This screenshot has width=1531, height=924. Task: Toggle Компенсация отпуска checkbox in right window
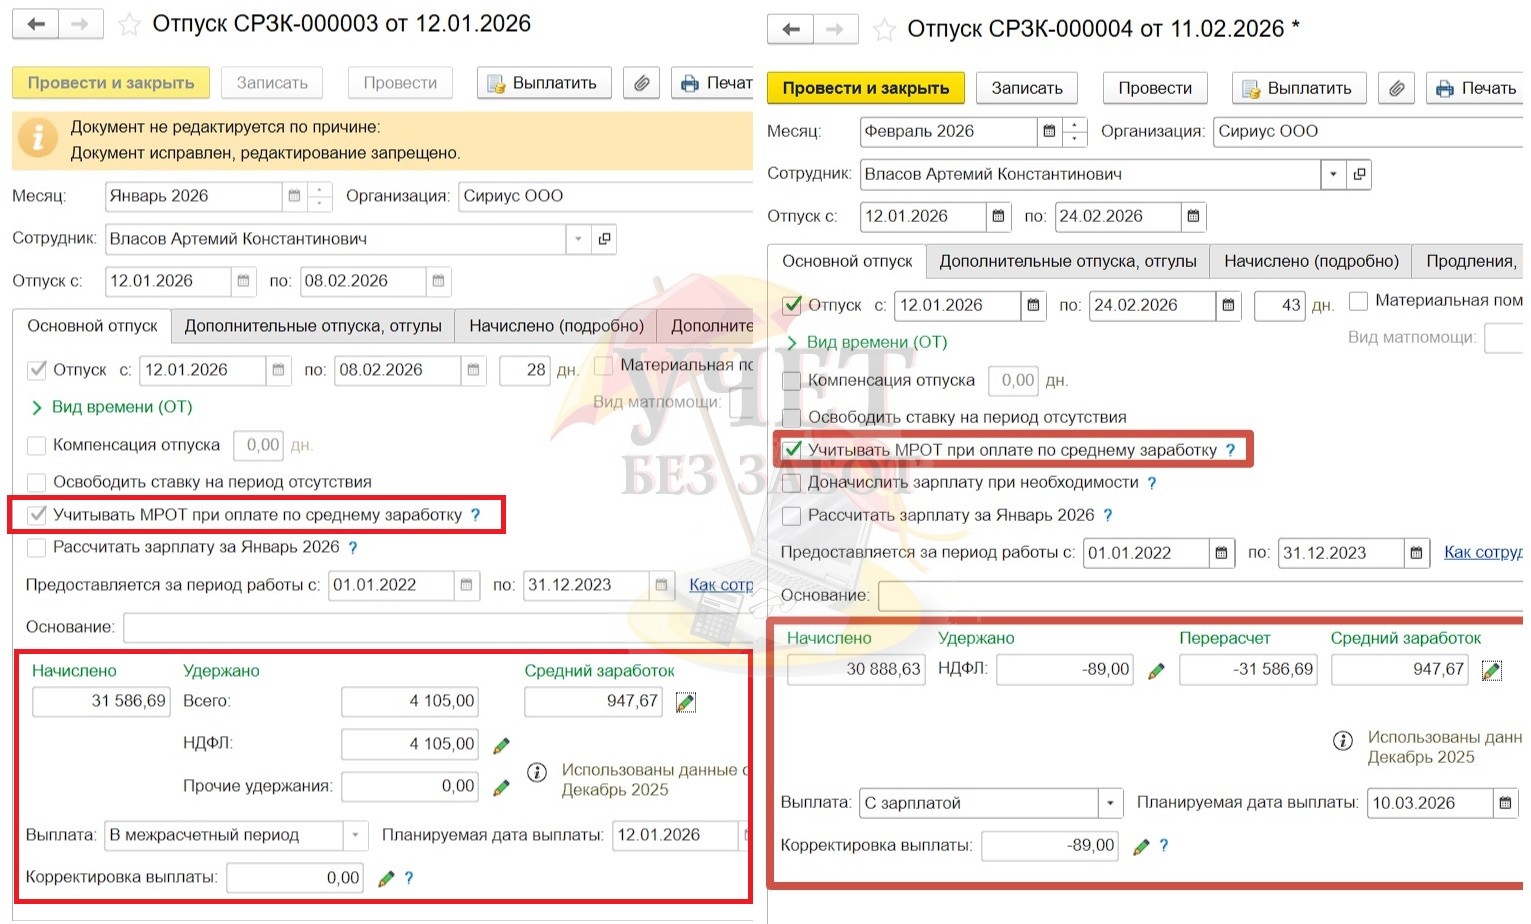coord(792,381)
